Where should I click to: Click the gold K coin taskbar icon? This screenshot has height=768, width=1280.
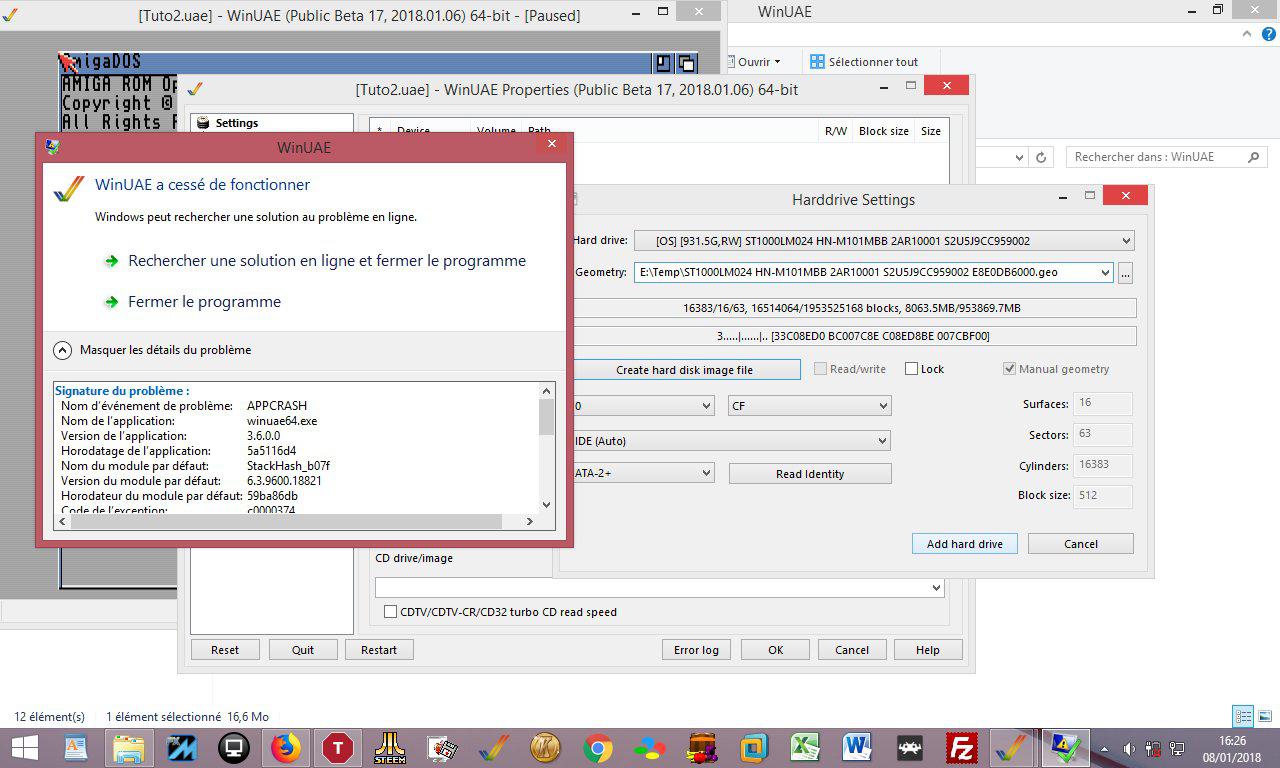click(x=546, y=747)
